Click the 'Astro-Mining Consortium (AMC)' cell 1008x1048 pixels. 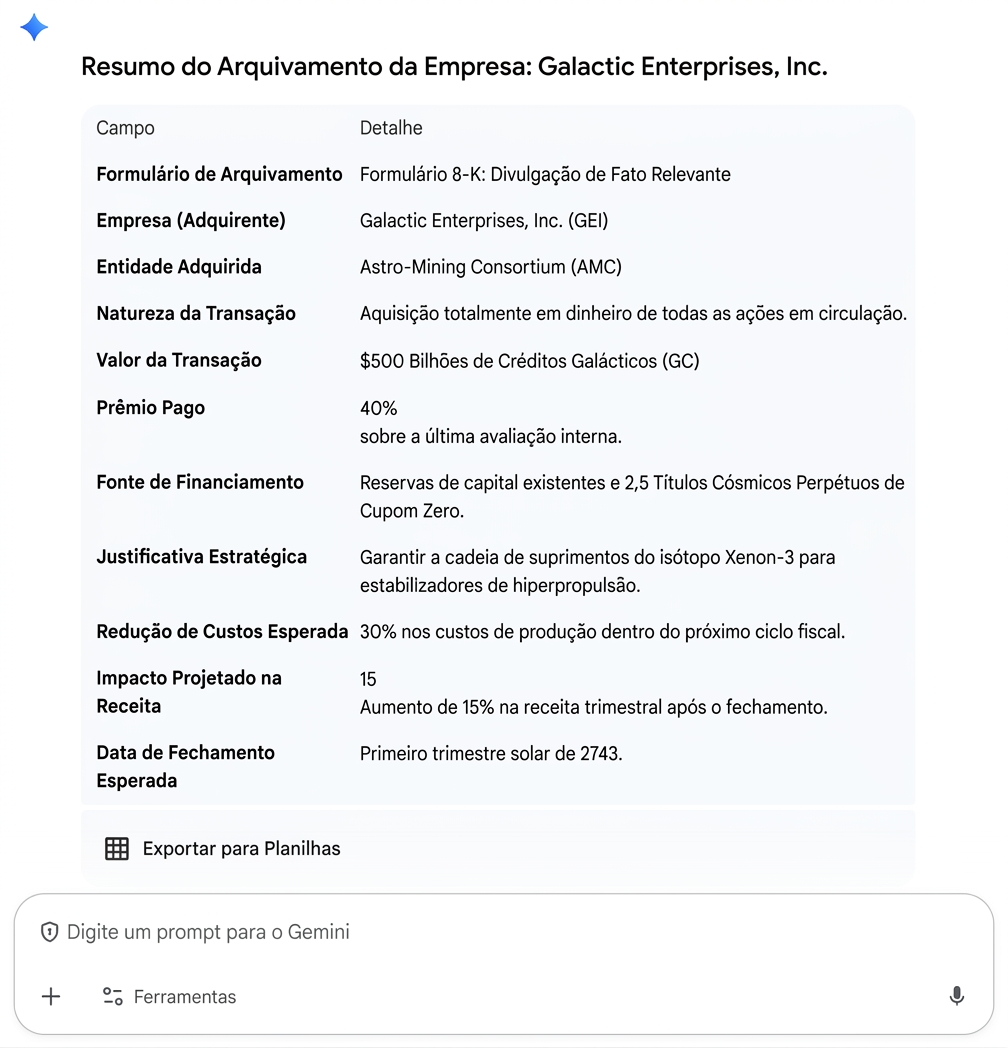pos(491,267)
